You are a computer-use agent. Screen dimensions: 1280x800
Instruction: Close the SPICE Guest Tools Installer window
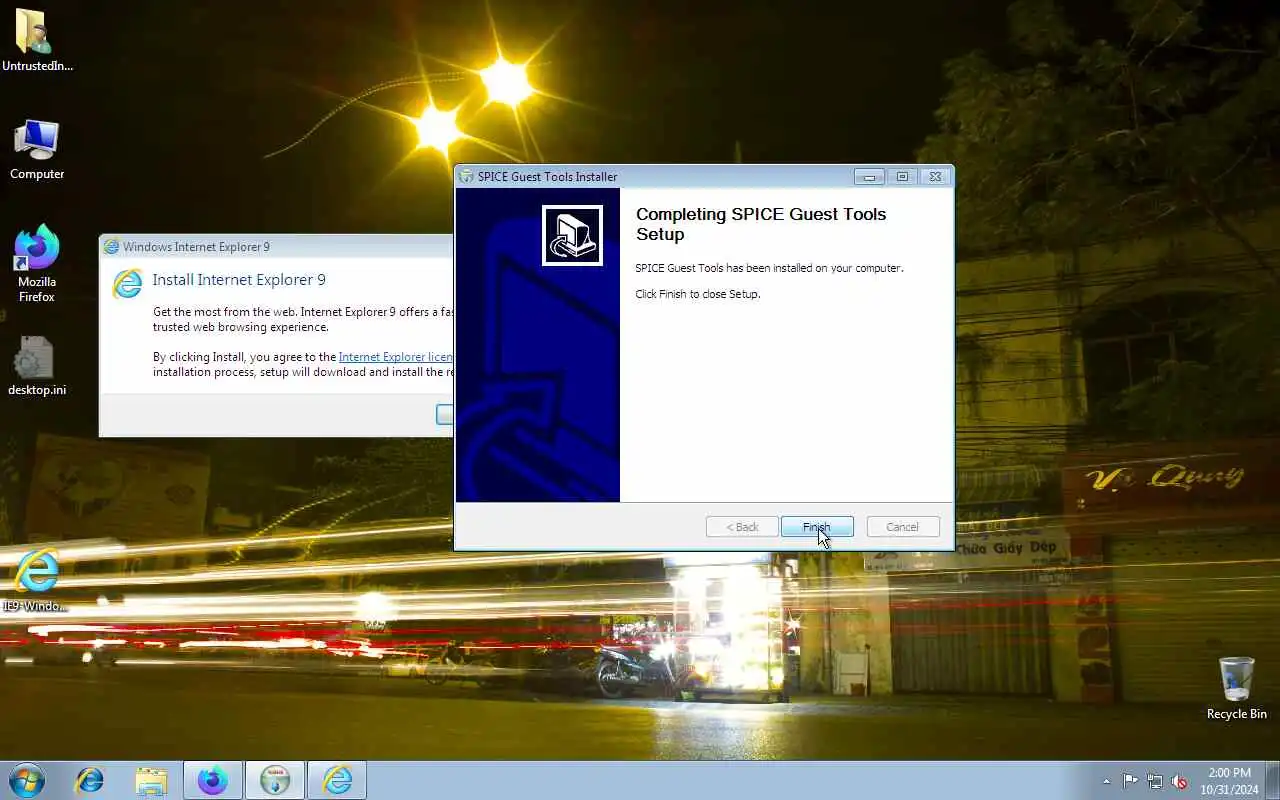coord(935,177)
